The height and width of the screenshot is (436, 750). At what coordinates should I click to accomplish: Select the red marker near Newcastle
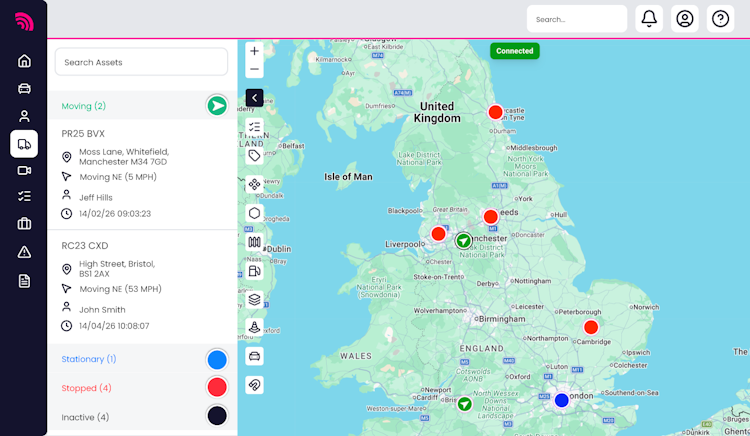(495, 112)
